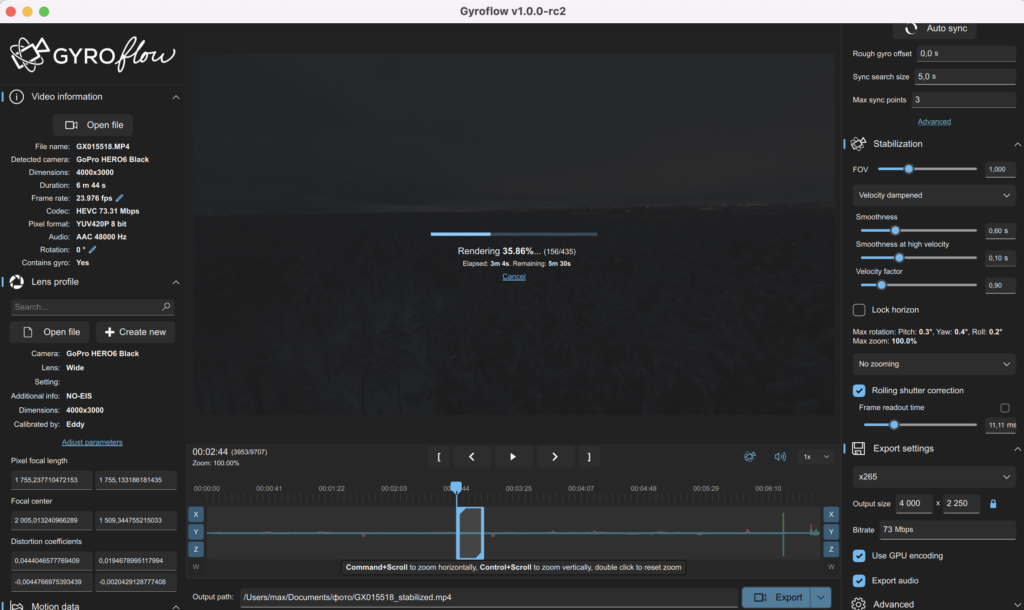Image resolution: width=1024 pixels, height=610 pixels.
Task: Click the lens search magnifier icon
Action: click(166, 306)
